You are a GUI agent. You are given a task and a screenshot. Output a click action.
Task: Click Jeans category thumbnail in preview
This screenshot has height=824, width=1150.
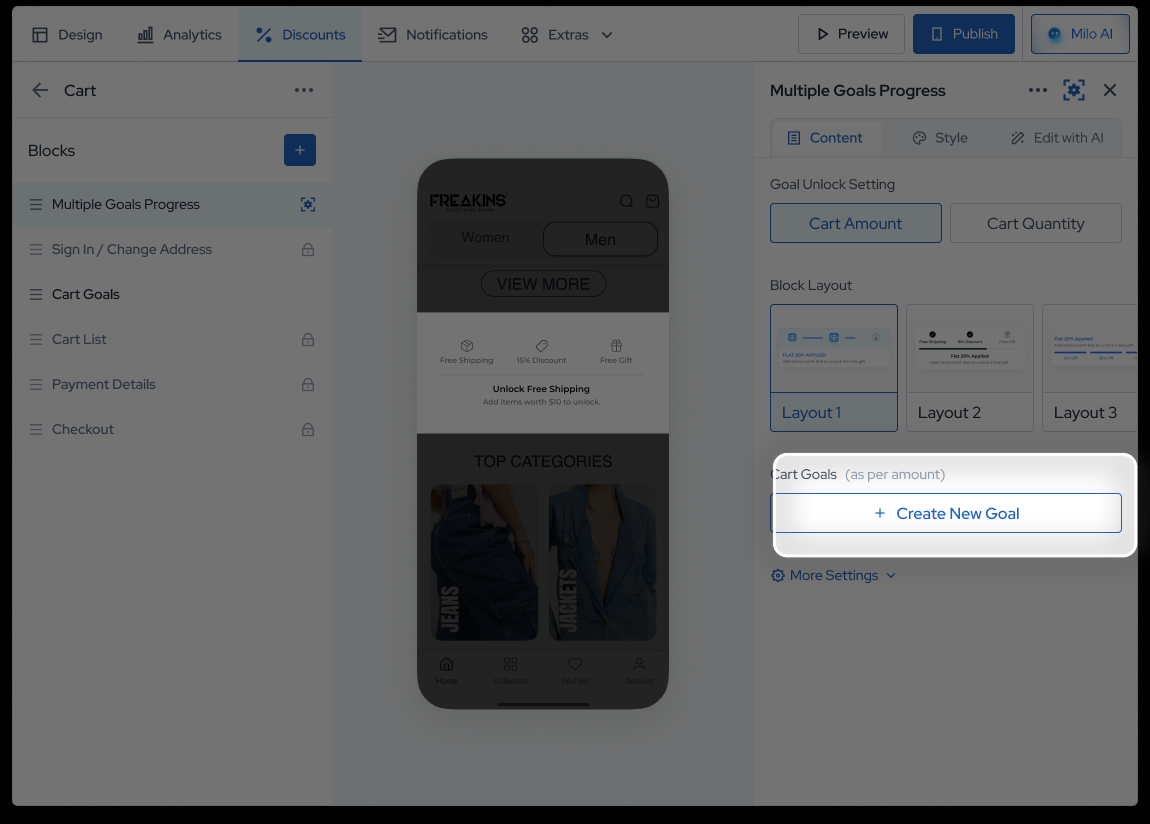pos(484,562)
